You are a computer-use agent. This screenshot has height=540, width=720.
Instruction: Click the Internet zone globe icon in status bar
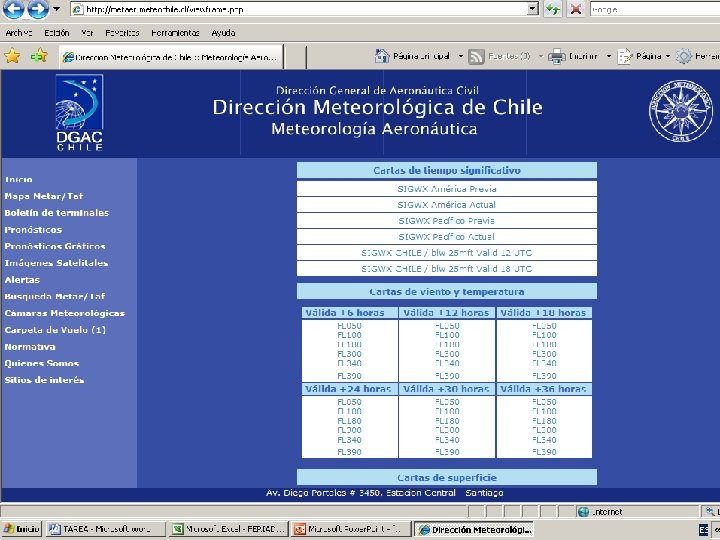pyautogui.click(x=583, y=512)
